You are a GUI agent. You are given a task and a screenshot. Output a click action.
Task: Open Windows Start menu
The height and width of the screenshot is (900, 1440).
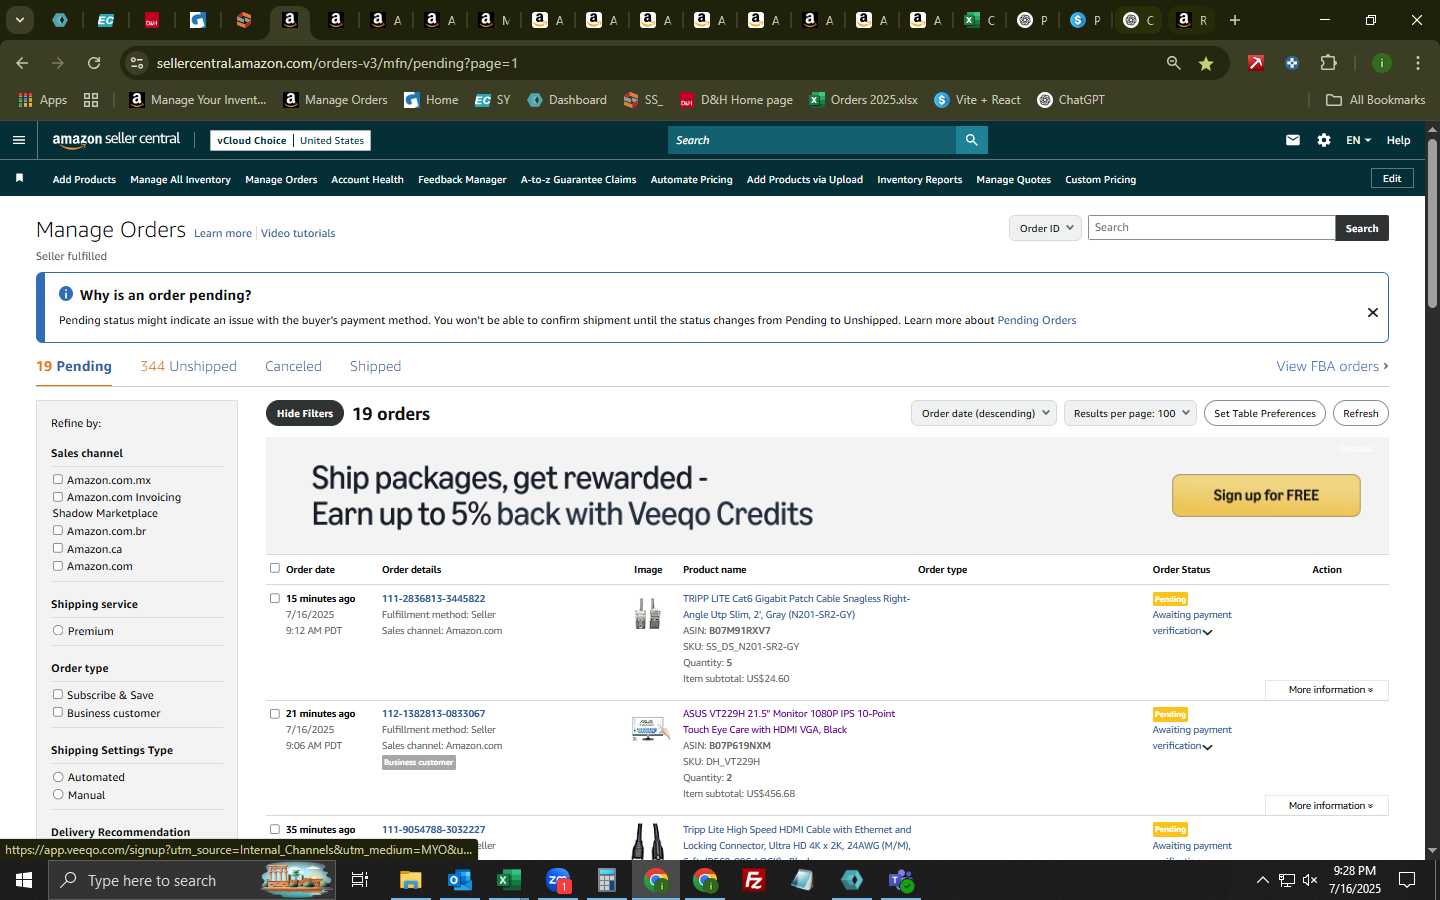[24, 880]
